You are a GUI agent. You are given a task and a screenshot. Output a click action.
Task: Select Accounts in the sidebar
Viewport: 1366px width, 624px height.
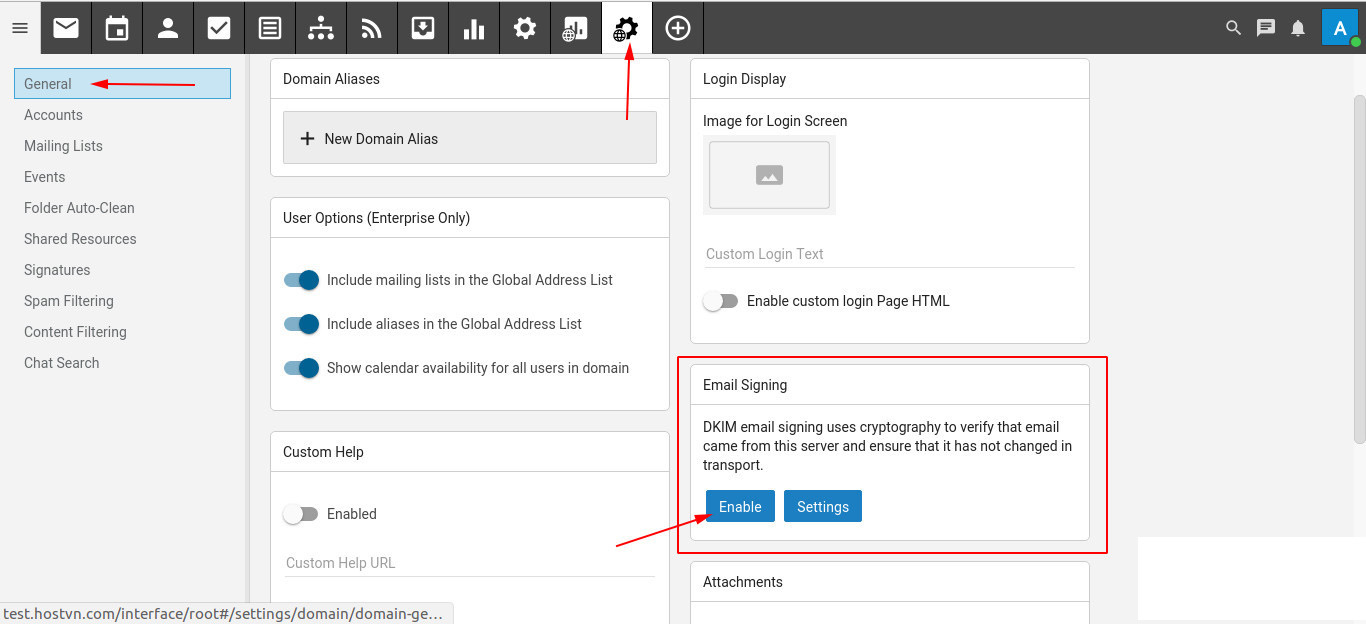click(x=53, y=115)
